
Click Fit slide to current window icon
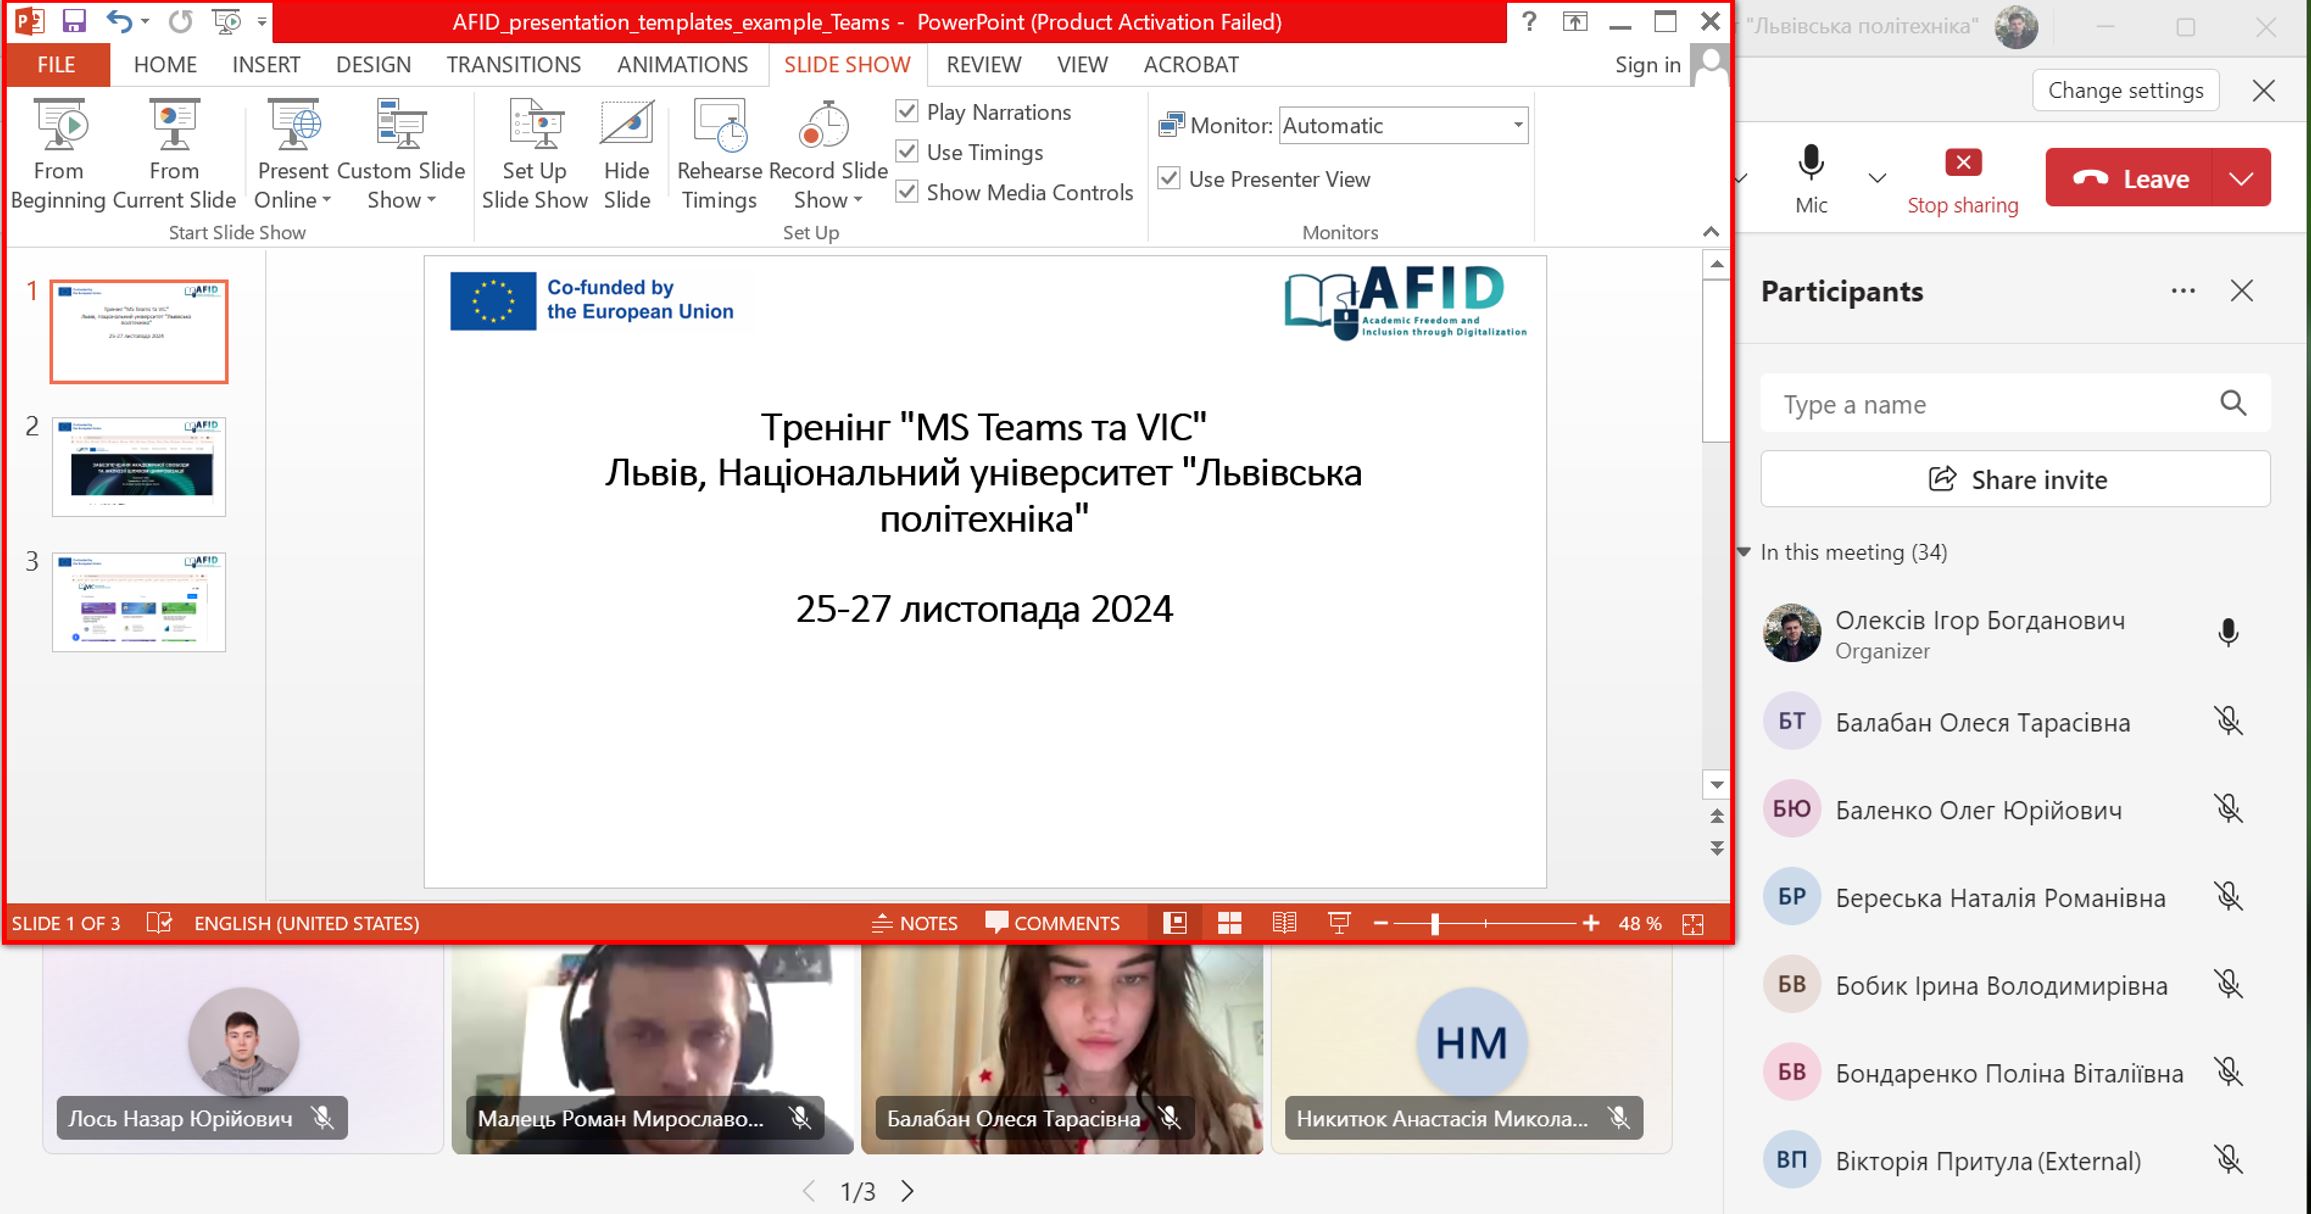[x=1694, y=923]
